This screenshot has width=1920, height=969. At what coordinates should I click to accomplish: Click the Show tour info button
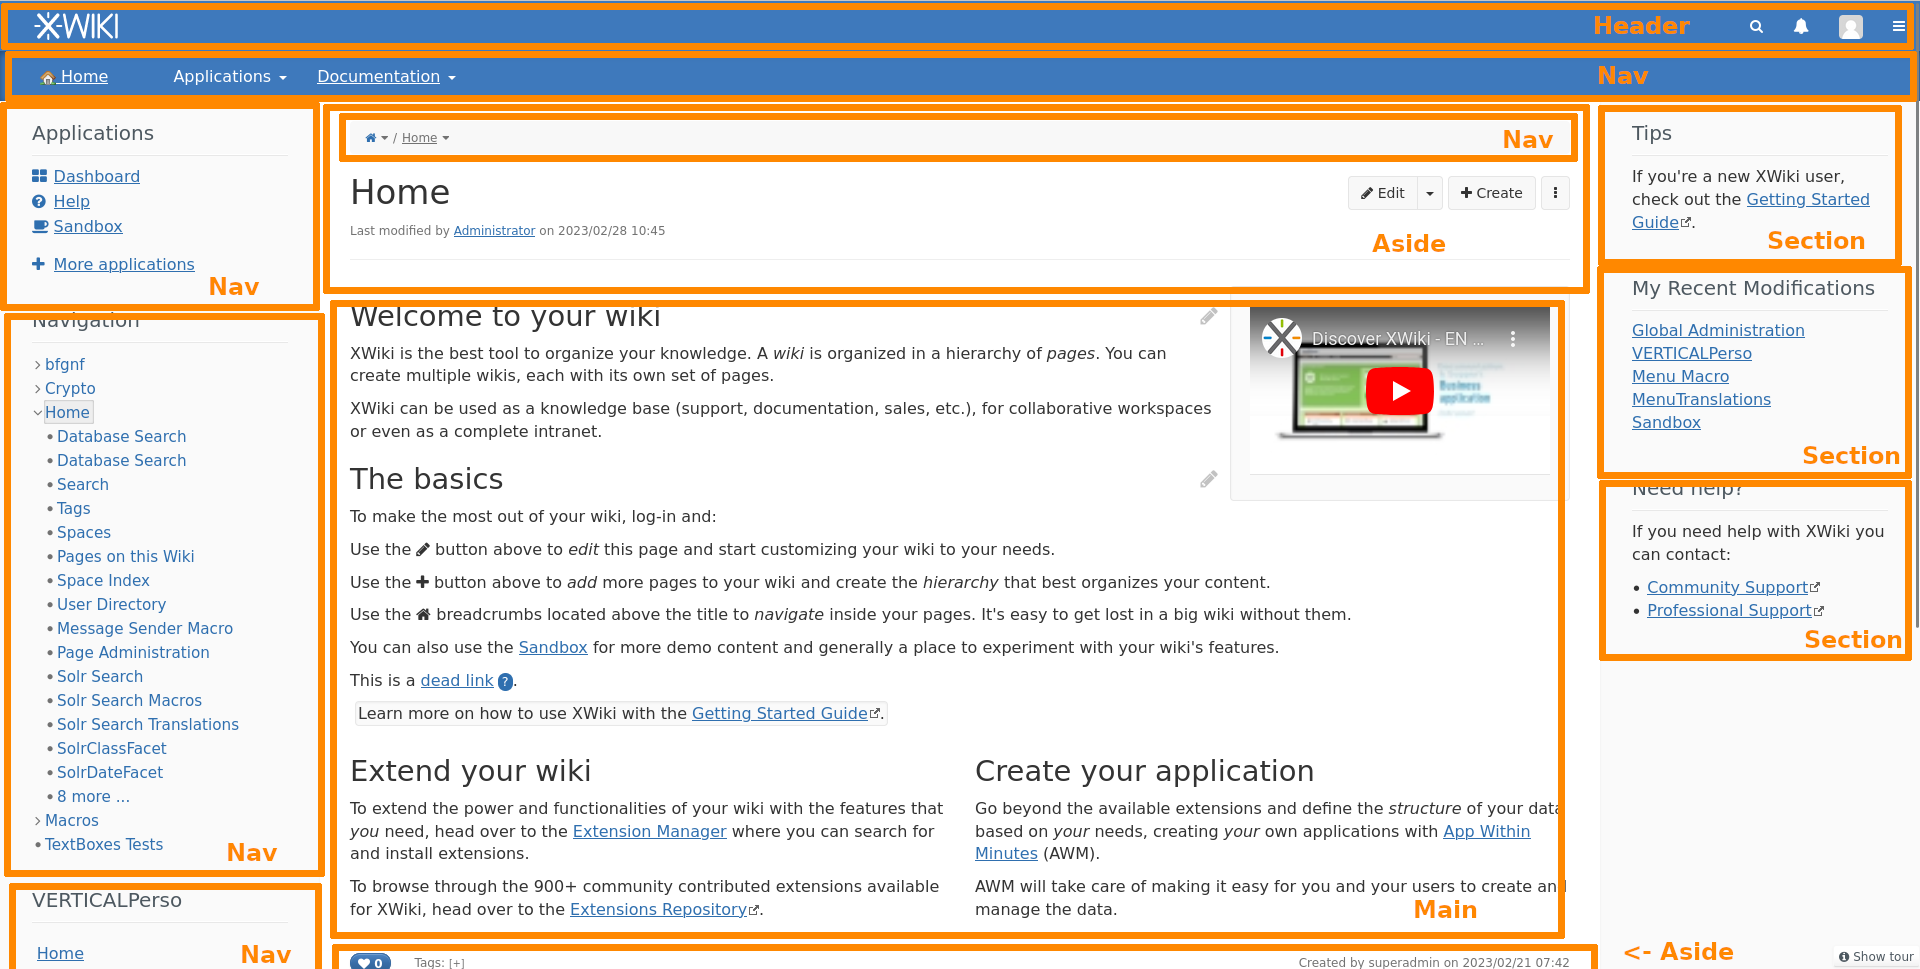[x=1876, y=957]
